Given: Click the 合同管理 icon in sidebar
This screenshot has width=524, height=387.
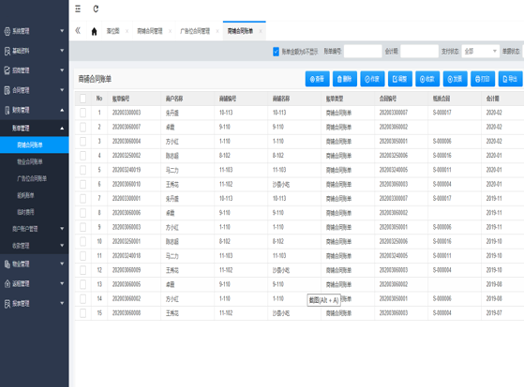Looking at the screenshot, I should tap(7, 90).
